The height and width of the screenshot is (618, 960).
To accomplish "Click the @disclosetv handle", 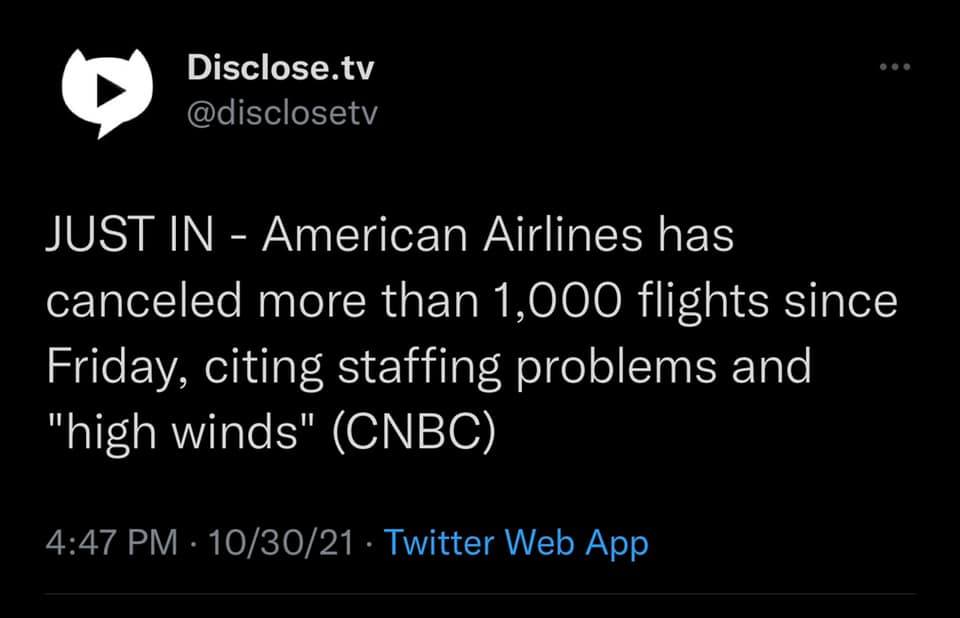I will pyautogui.click(x=282, y=116).
